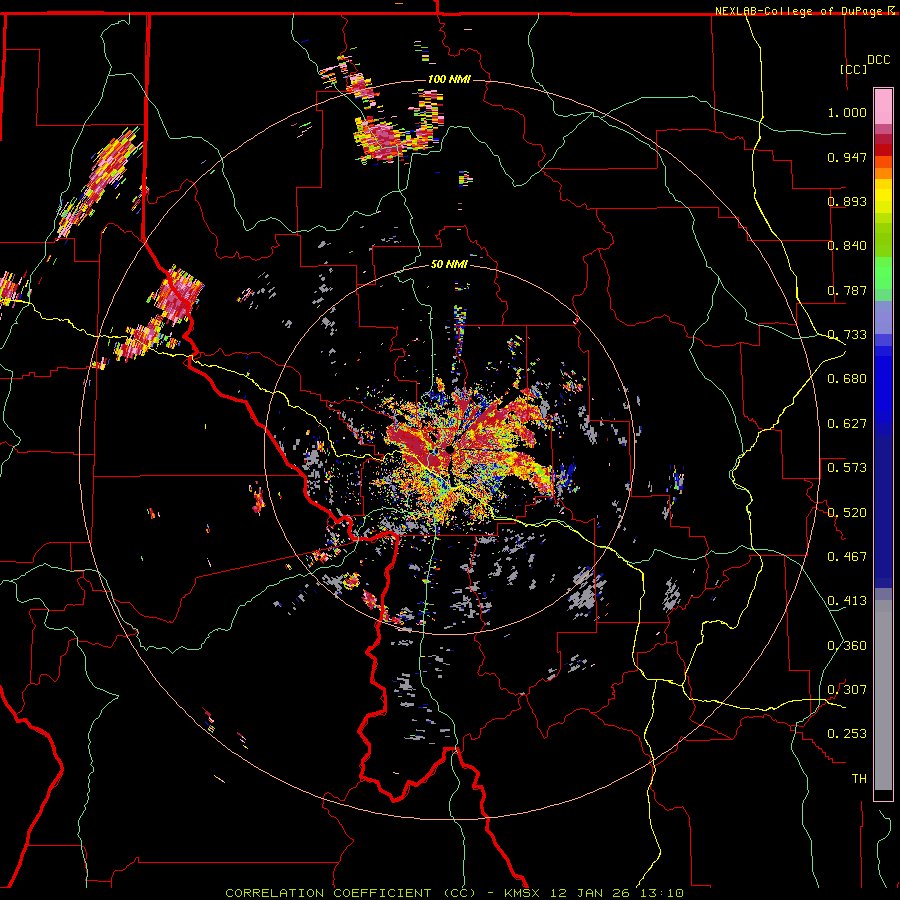Select the 0.680 scale value
The width and height of the screenshot is (900, 900).
847,379
